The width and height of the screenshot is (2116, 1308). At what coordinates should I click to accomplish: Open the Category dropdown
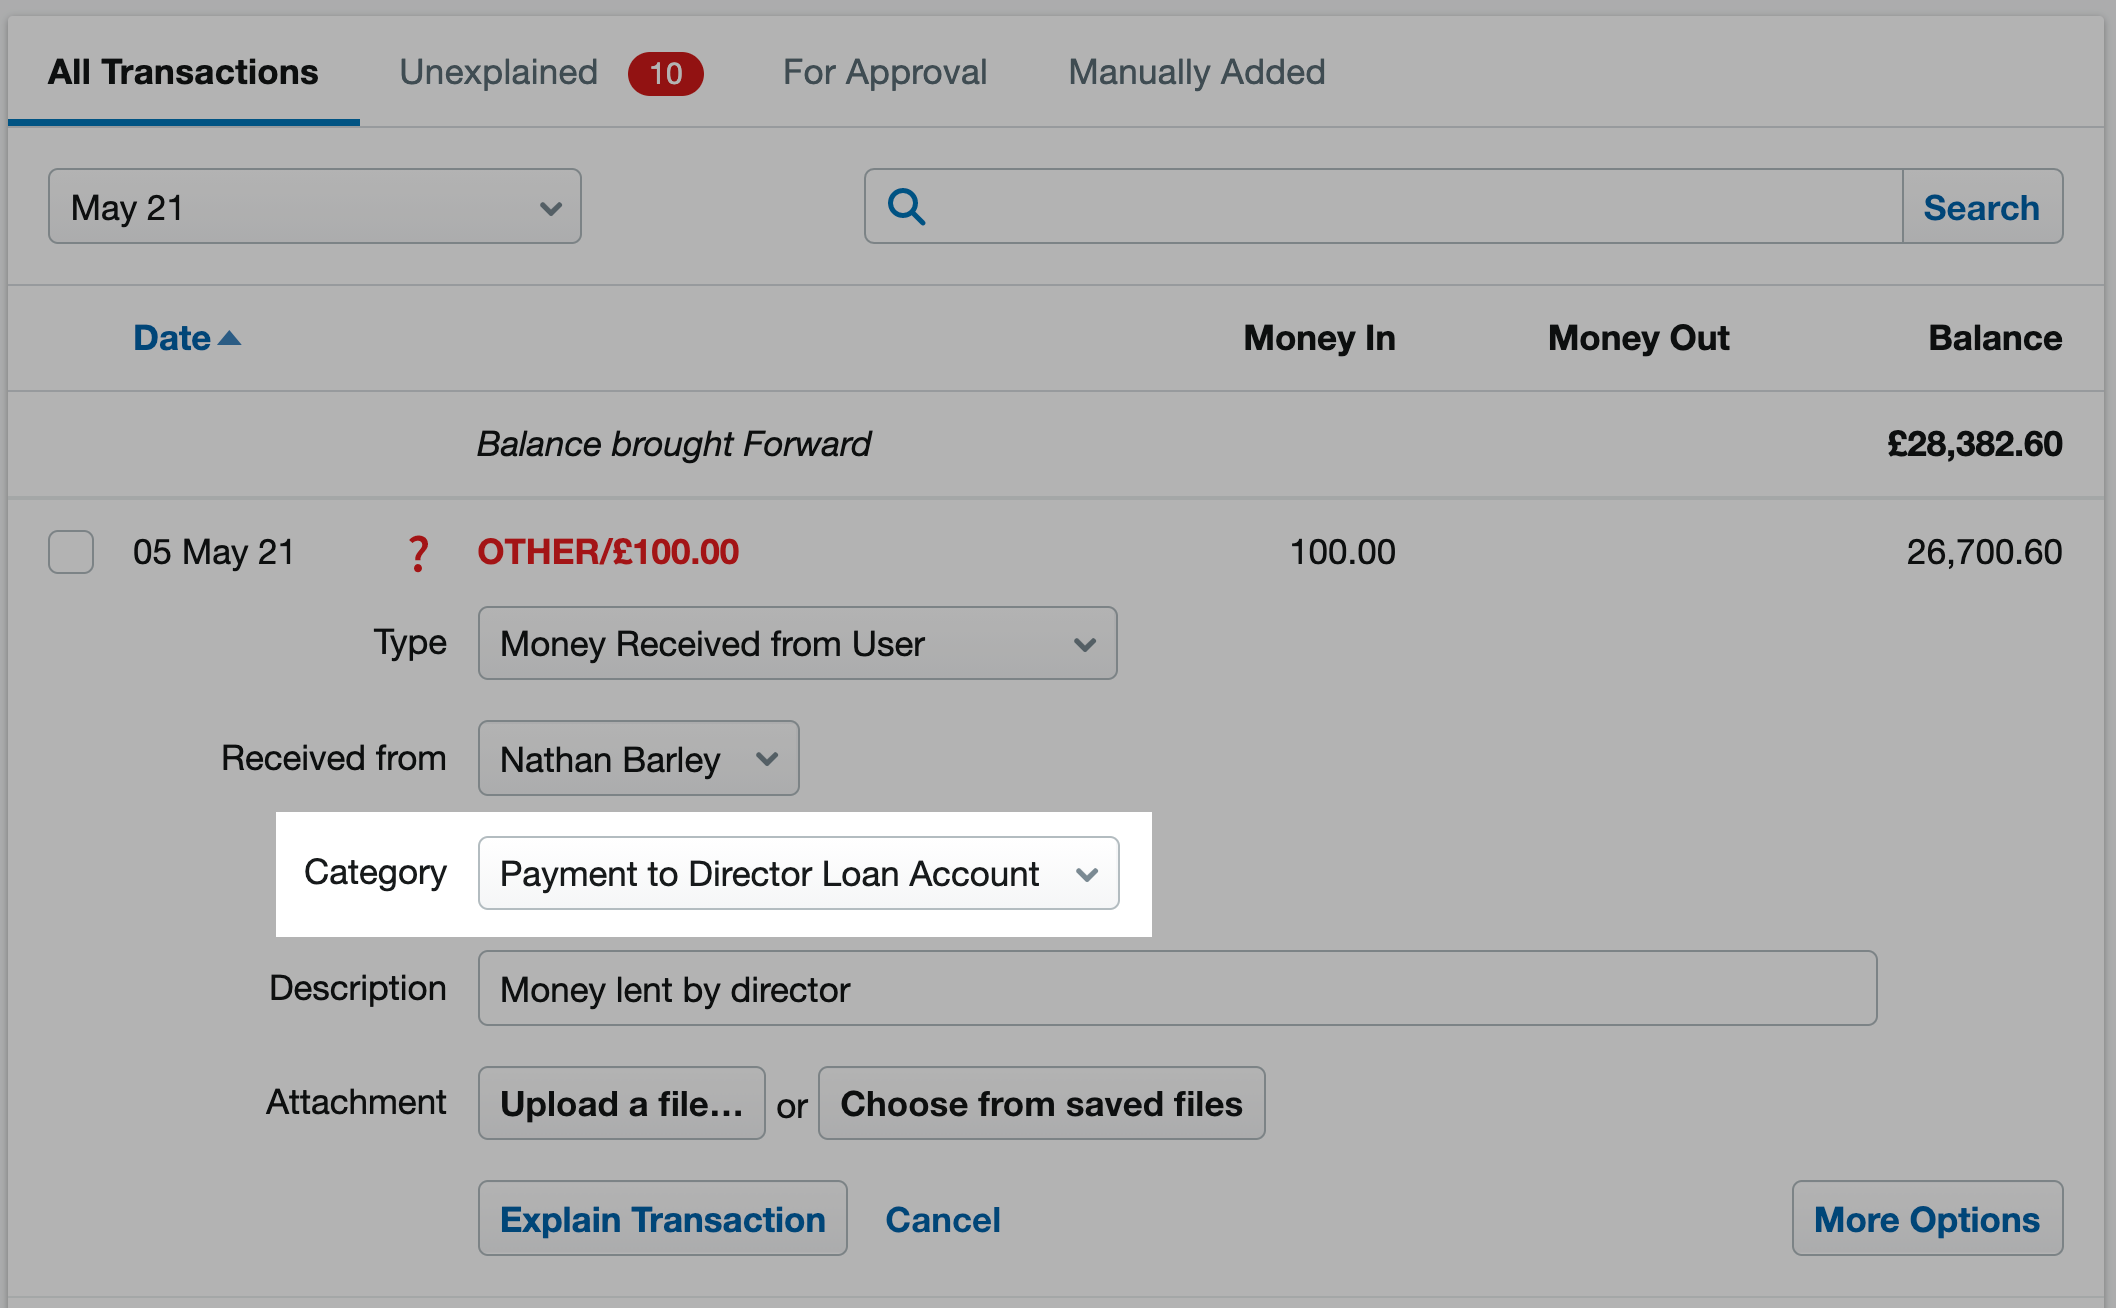[x=799, y=873]
